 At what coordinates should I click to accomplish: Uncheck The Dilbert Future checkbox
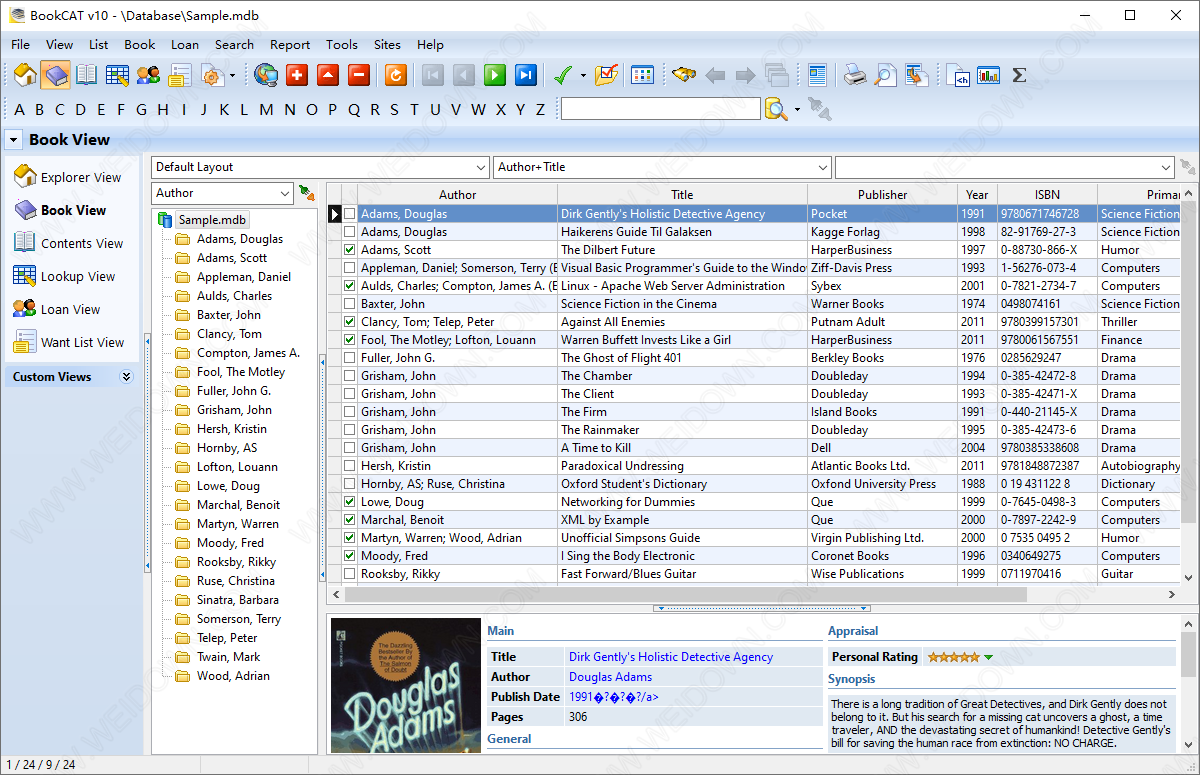(x=350, y=250)
